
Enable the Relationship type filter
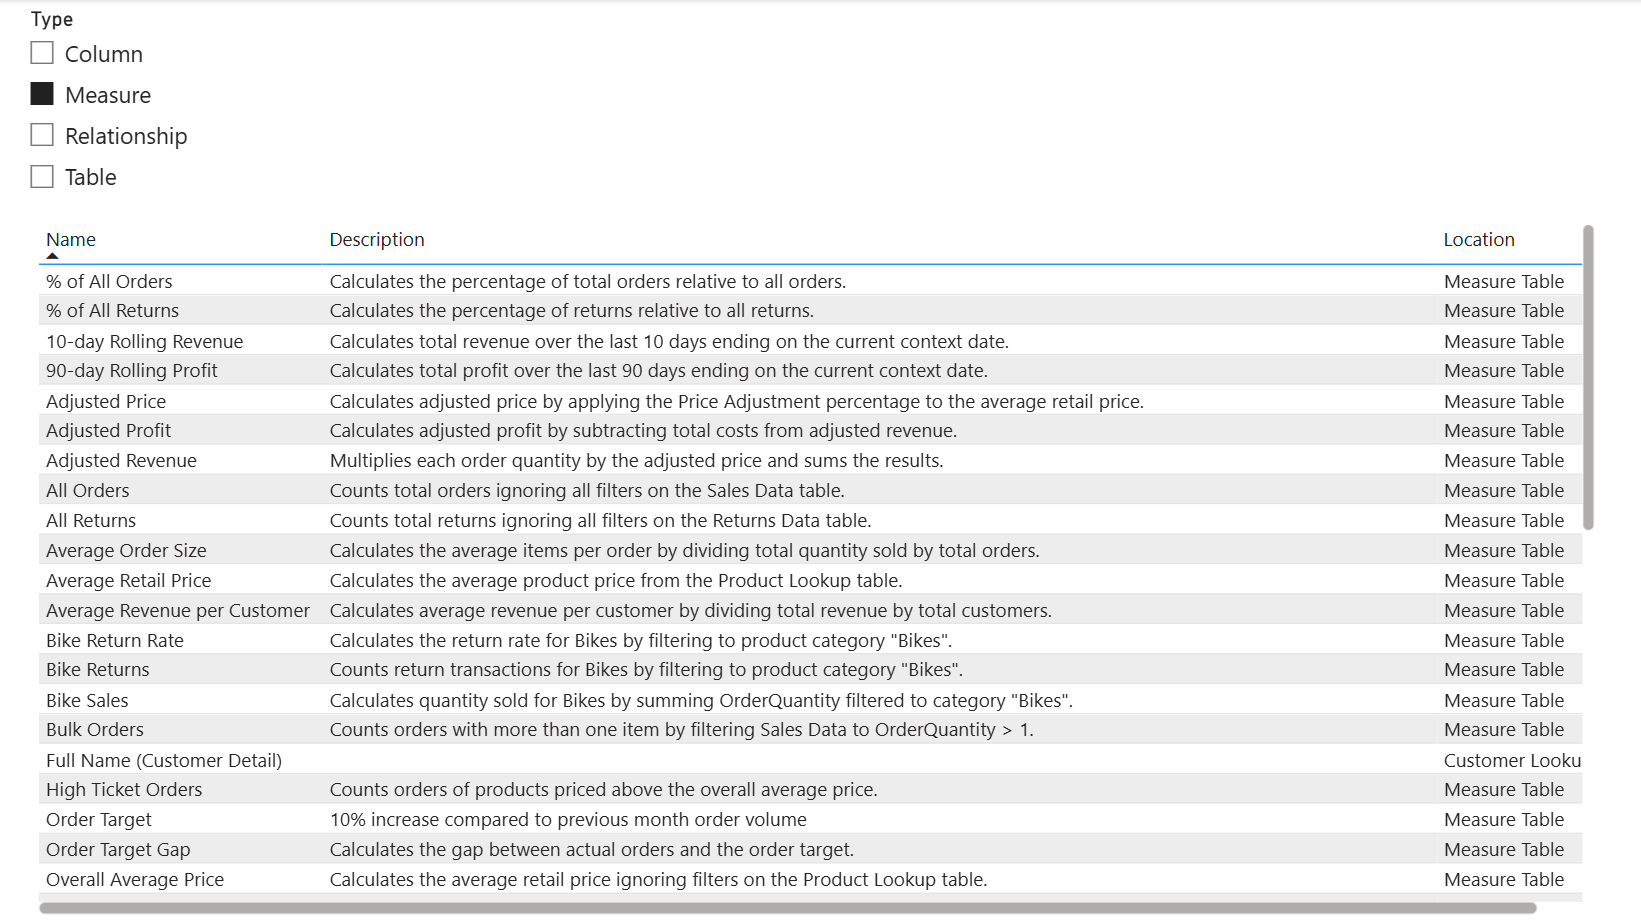[x=41, y=134]
